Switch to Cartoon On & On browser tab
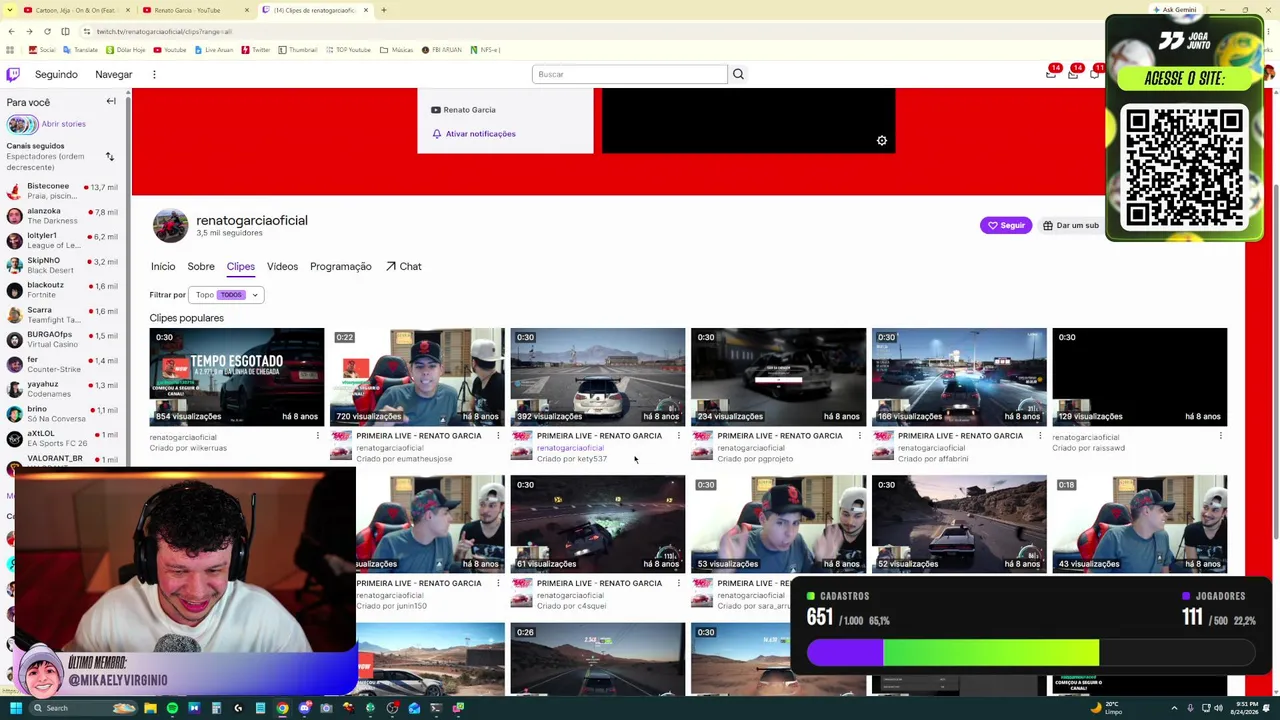1280x720 pixels. [75, 10]
